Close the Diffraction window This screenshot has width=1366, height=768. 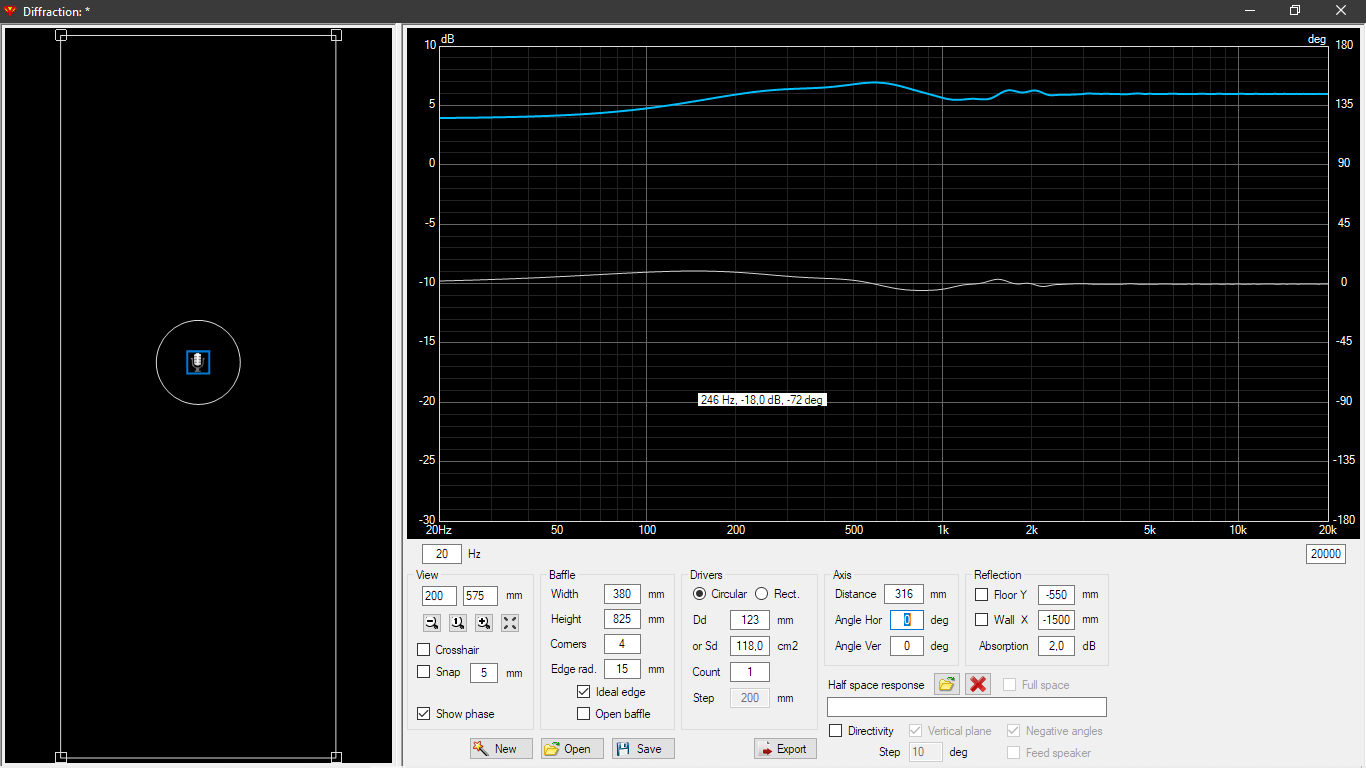[x=1341, y=10]
